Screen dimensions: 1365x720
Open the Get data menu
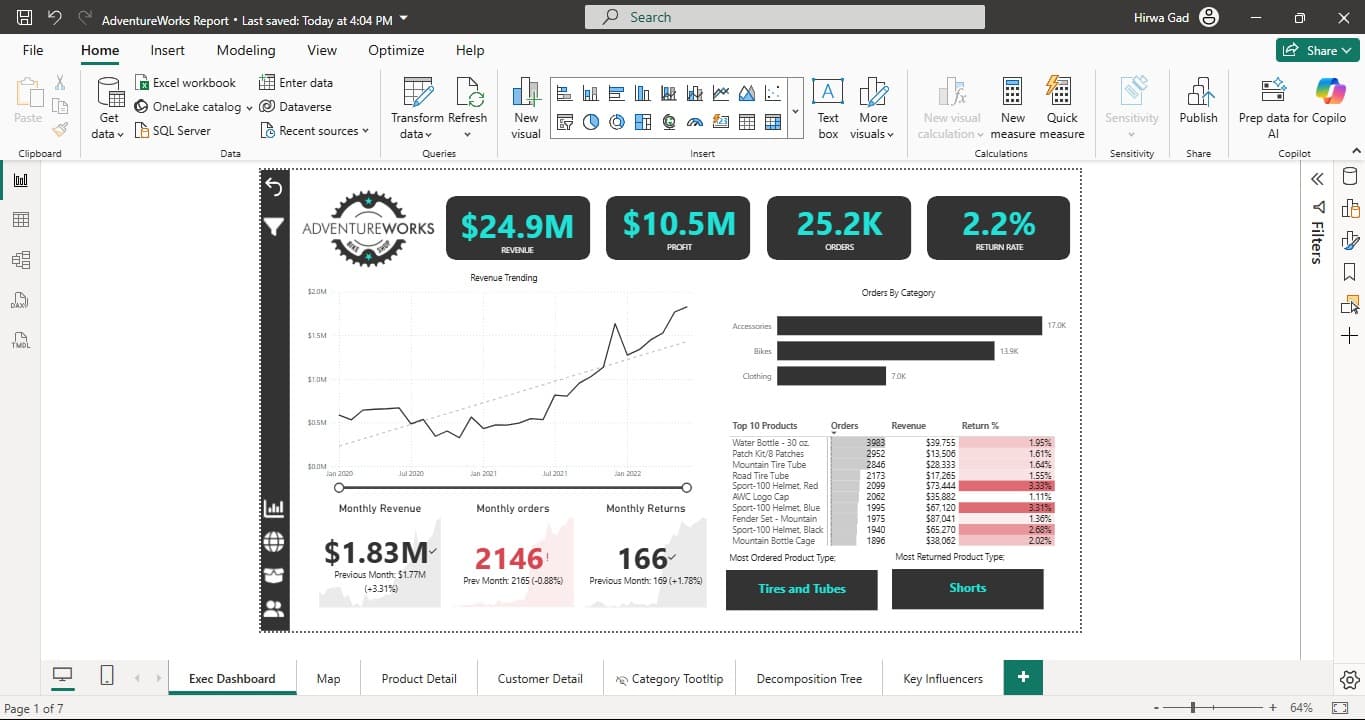point(109,108)
